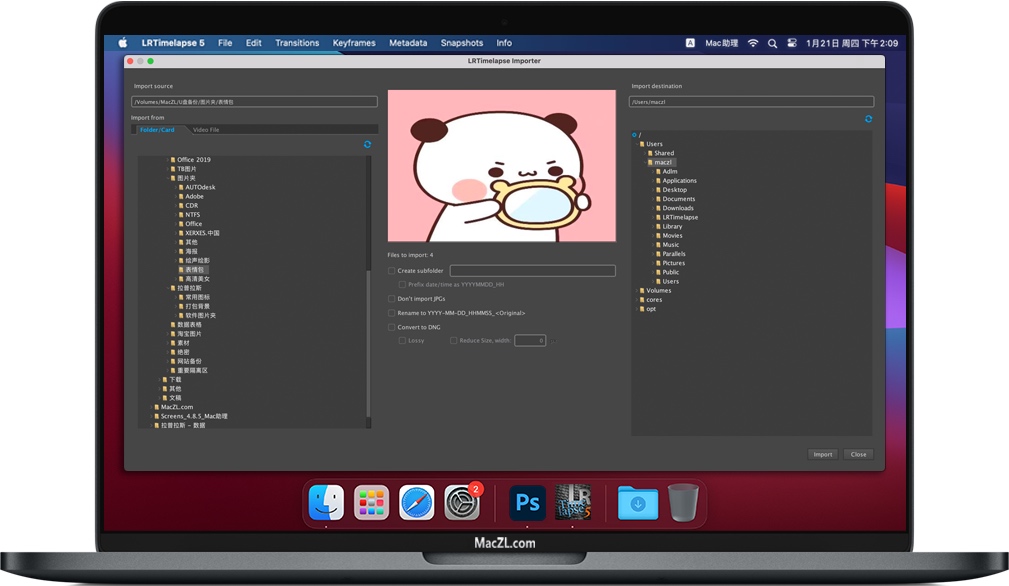Check Don't import JPGs
The image size is (1009, 586).
391,299
